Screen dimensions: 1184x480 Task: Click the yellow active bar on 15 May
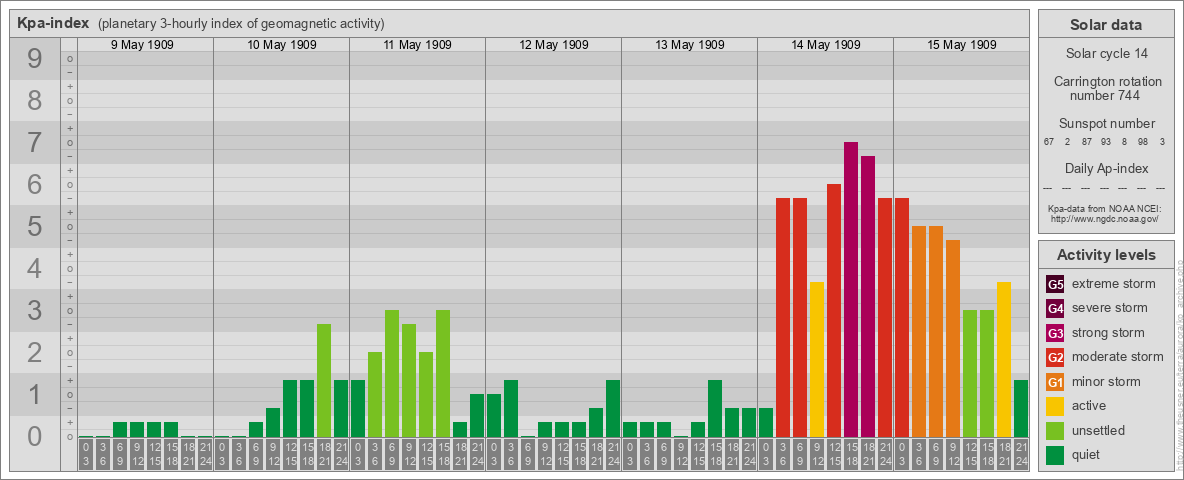pyautogui.click(x=1004, y=360)
